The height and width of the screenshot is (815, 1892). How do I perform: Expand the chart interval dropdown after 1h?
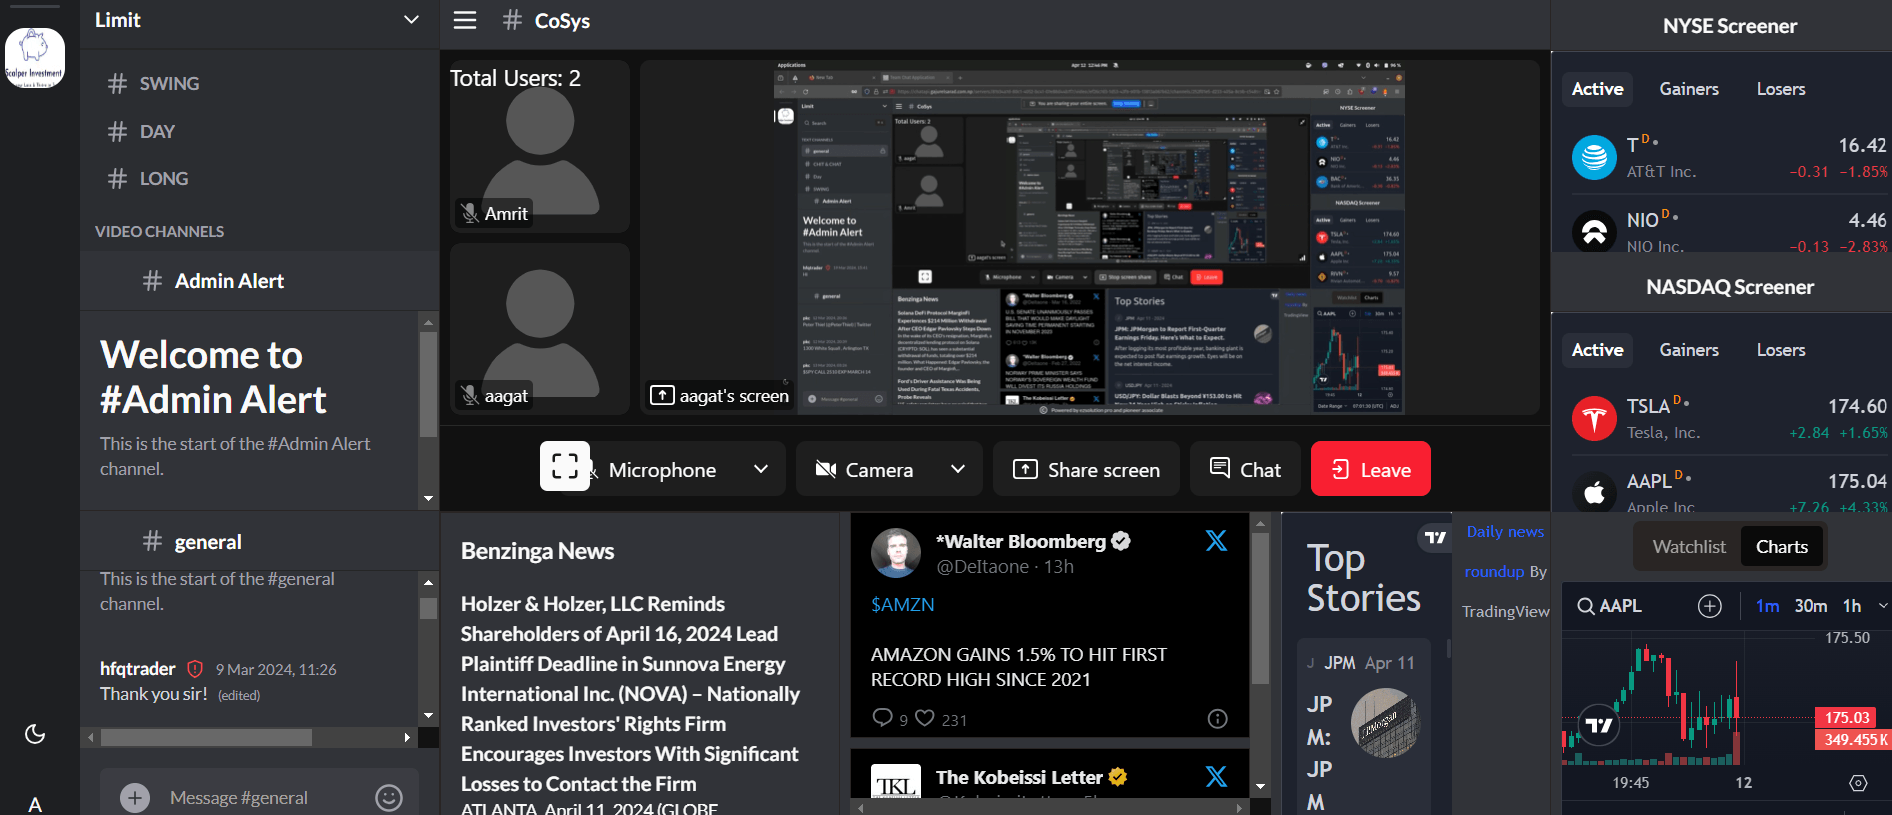[x=1883, y=606]
